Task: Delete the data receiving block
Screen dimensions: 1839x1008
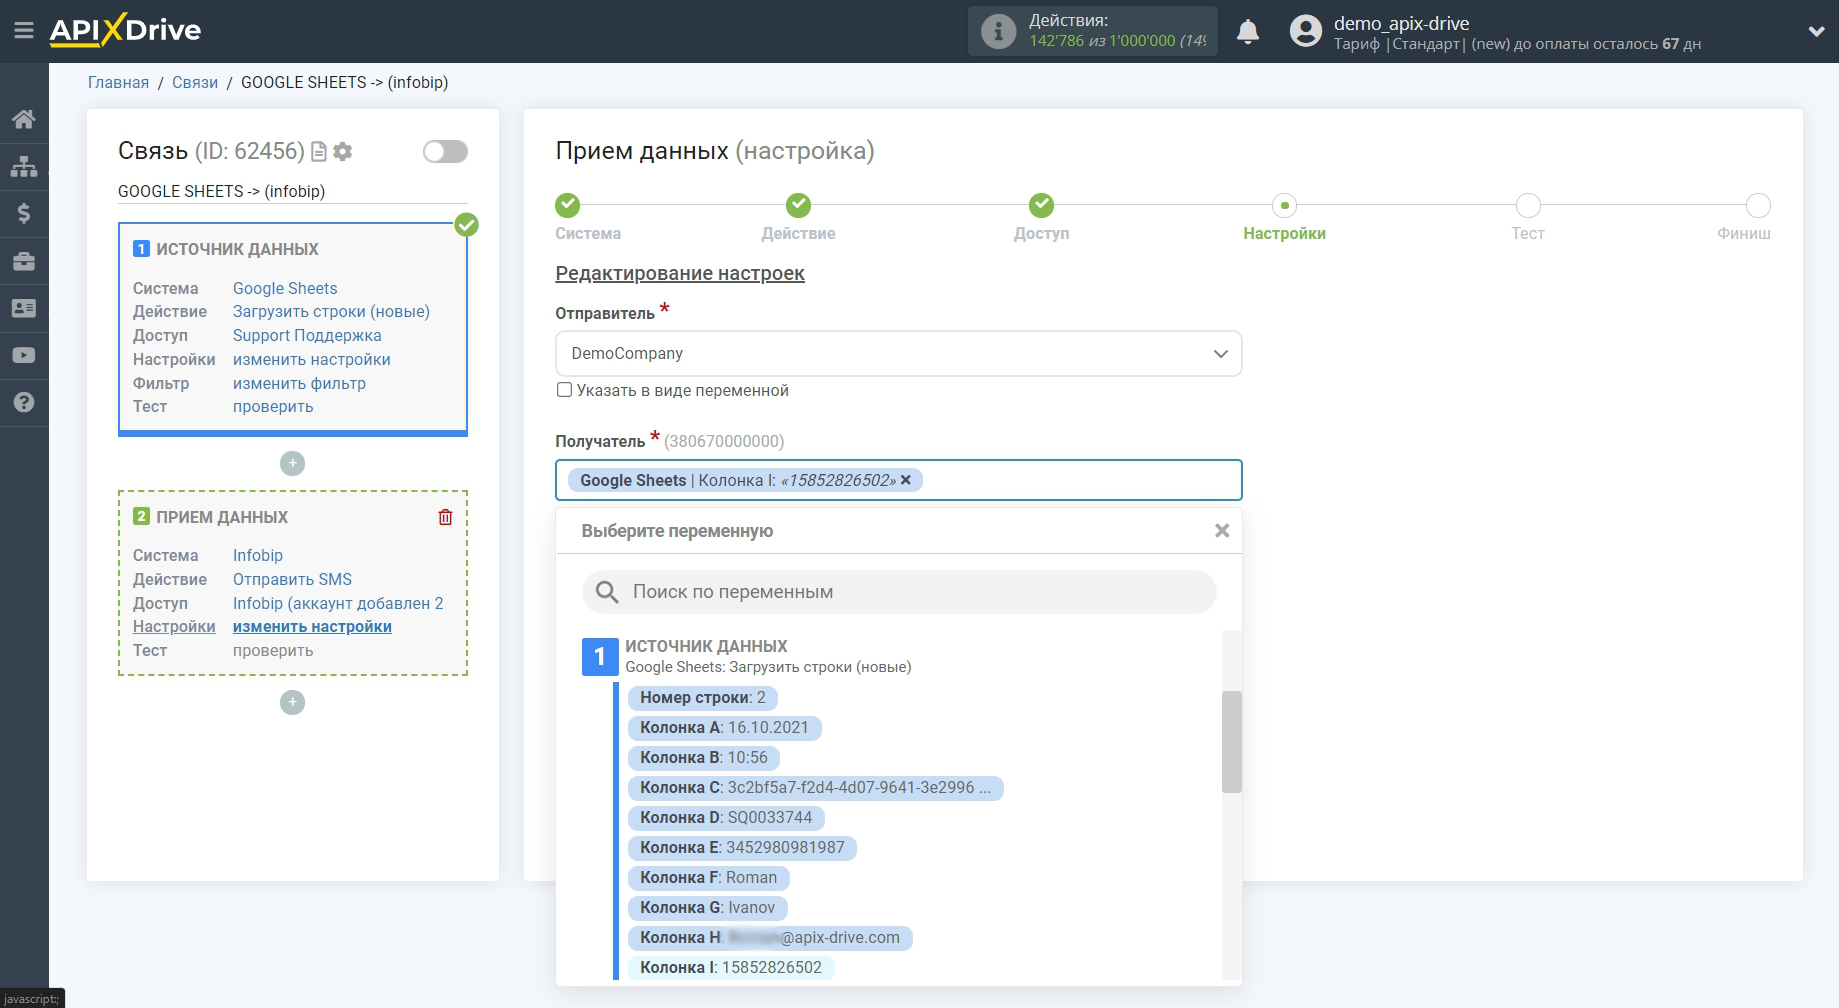Action: point(445,517)
